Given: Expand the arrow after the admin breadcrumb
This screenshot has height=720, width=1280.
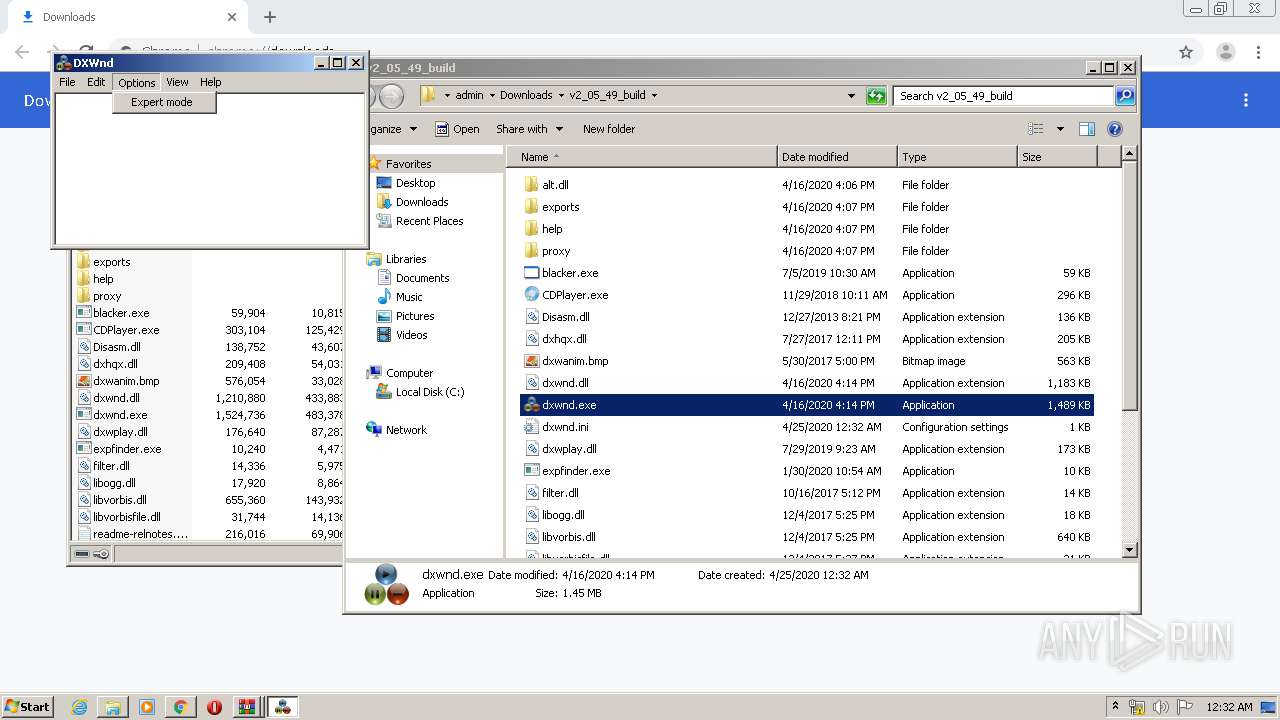Looking at the screenshot, I should pyautogui.click(x=492, y=96).
